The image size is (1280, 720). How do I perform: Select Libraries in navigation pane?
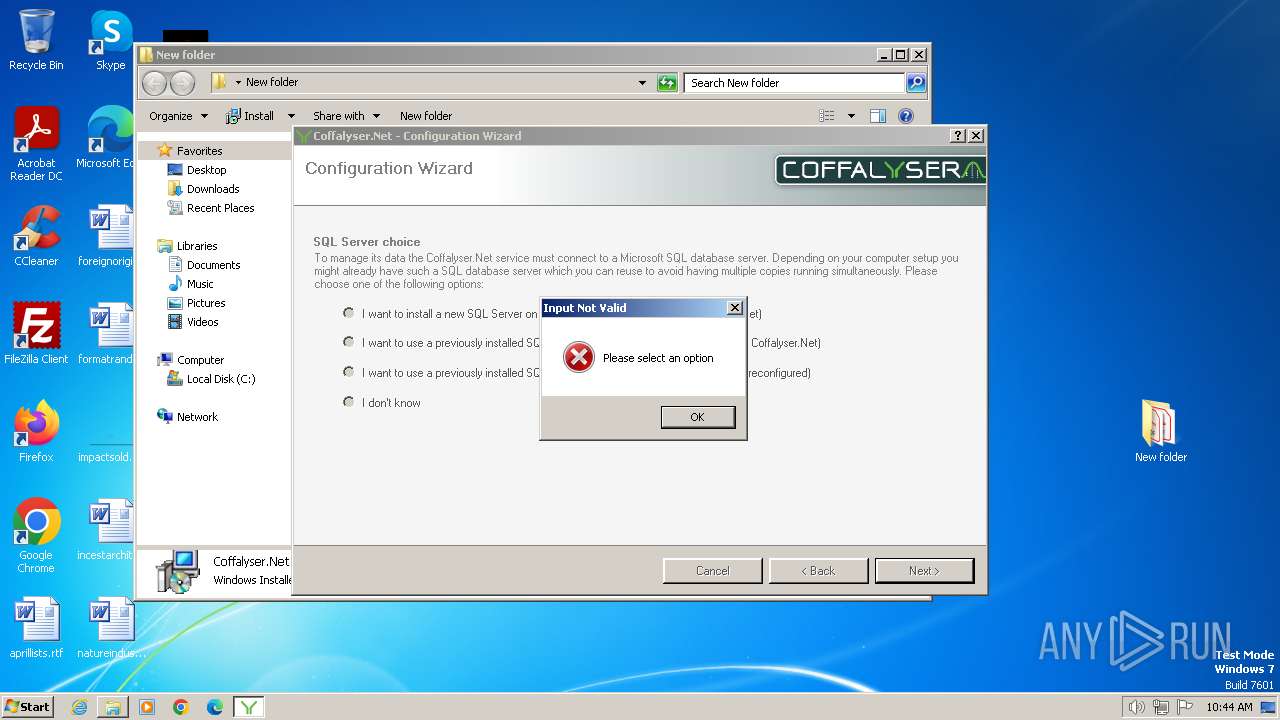(x=197, y=246)
